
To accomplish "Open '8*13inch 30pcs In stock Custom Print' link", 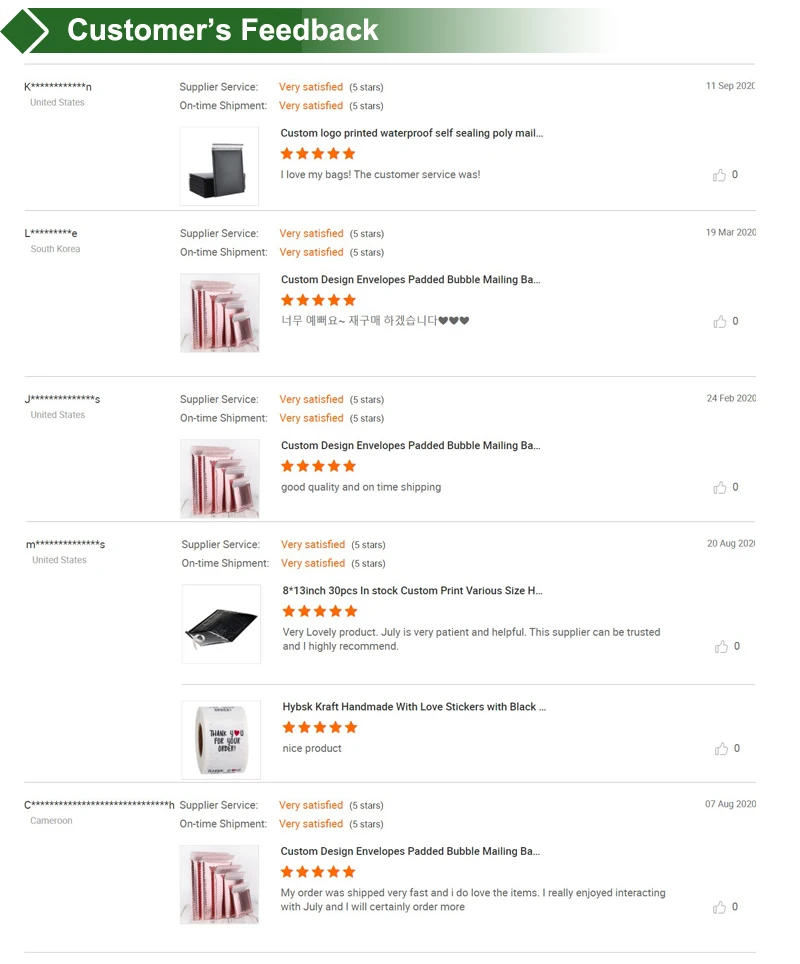I will point(412,591).
